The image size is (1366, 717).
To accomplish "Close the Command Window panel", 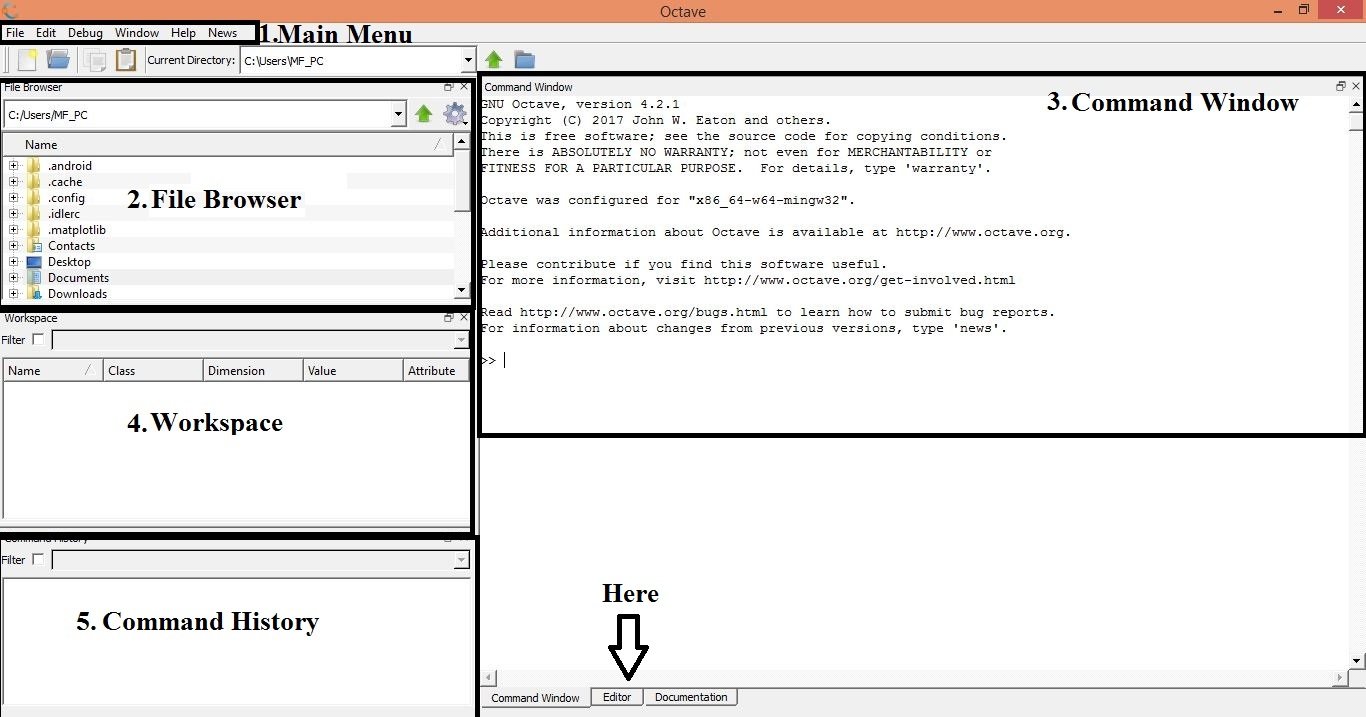I will click(1355, 87).
